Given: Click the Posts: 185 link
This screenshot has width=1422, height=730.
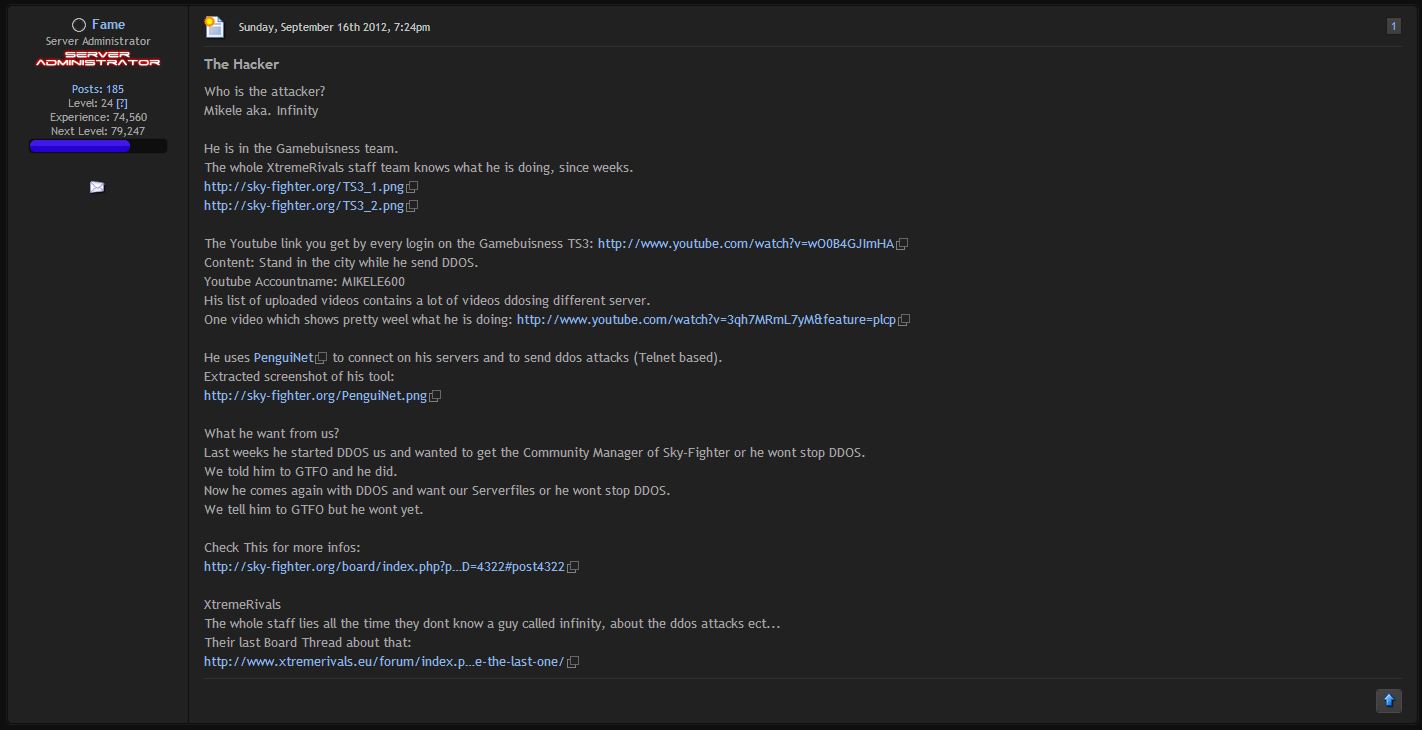Looking at the screenshot, I should tap(98, 89).
